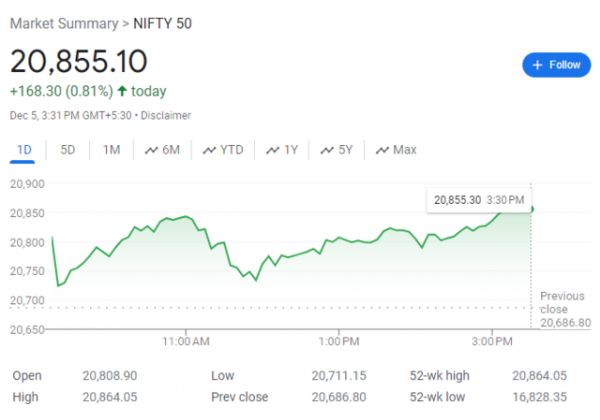Click the trend icon beside 6M

151,150
